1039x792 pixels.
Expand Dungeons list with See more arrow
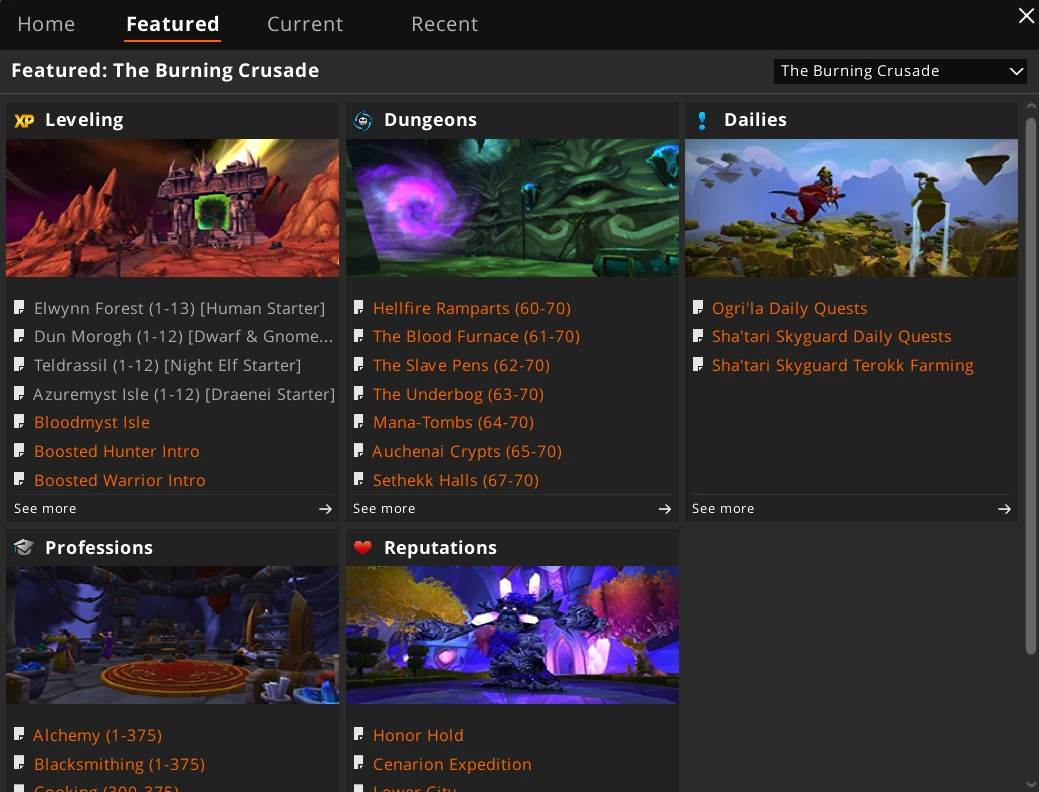point(664,509)
